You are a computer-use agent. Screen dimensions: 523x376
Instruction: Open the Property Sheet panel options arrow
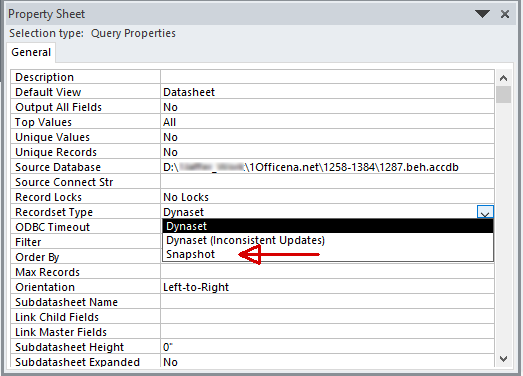point(482,14)
